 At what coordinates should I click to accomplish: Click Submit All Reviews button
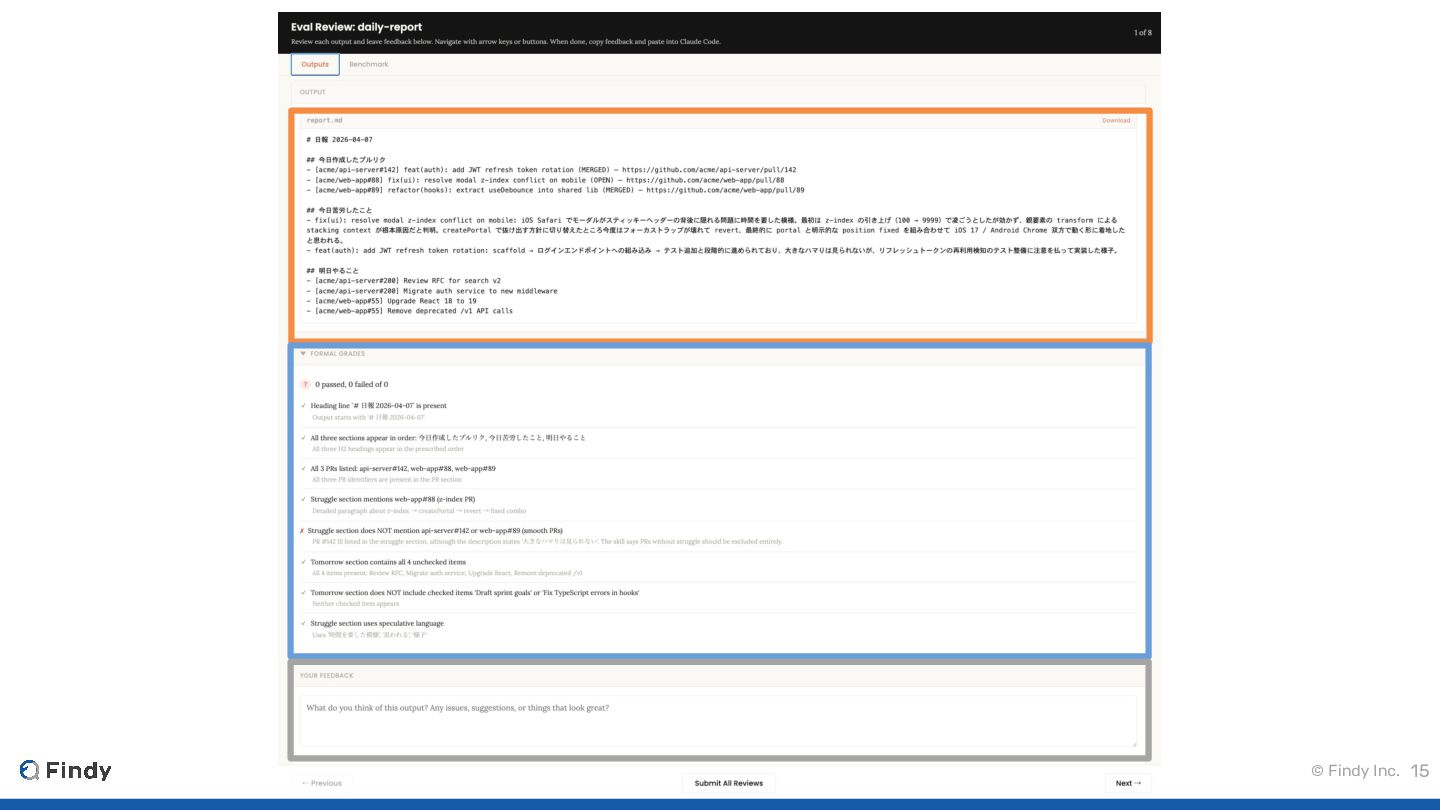729,783
